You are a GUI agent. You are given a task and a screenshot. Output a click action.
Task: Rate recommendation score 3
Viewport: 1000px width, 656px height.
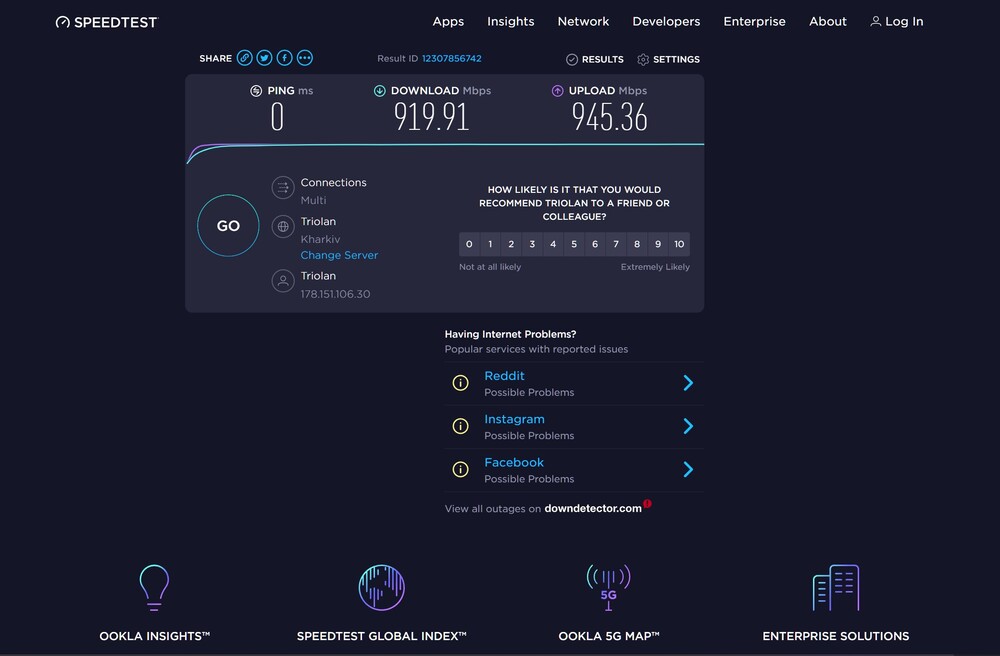pyautogui.click(x=532, y=244)
